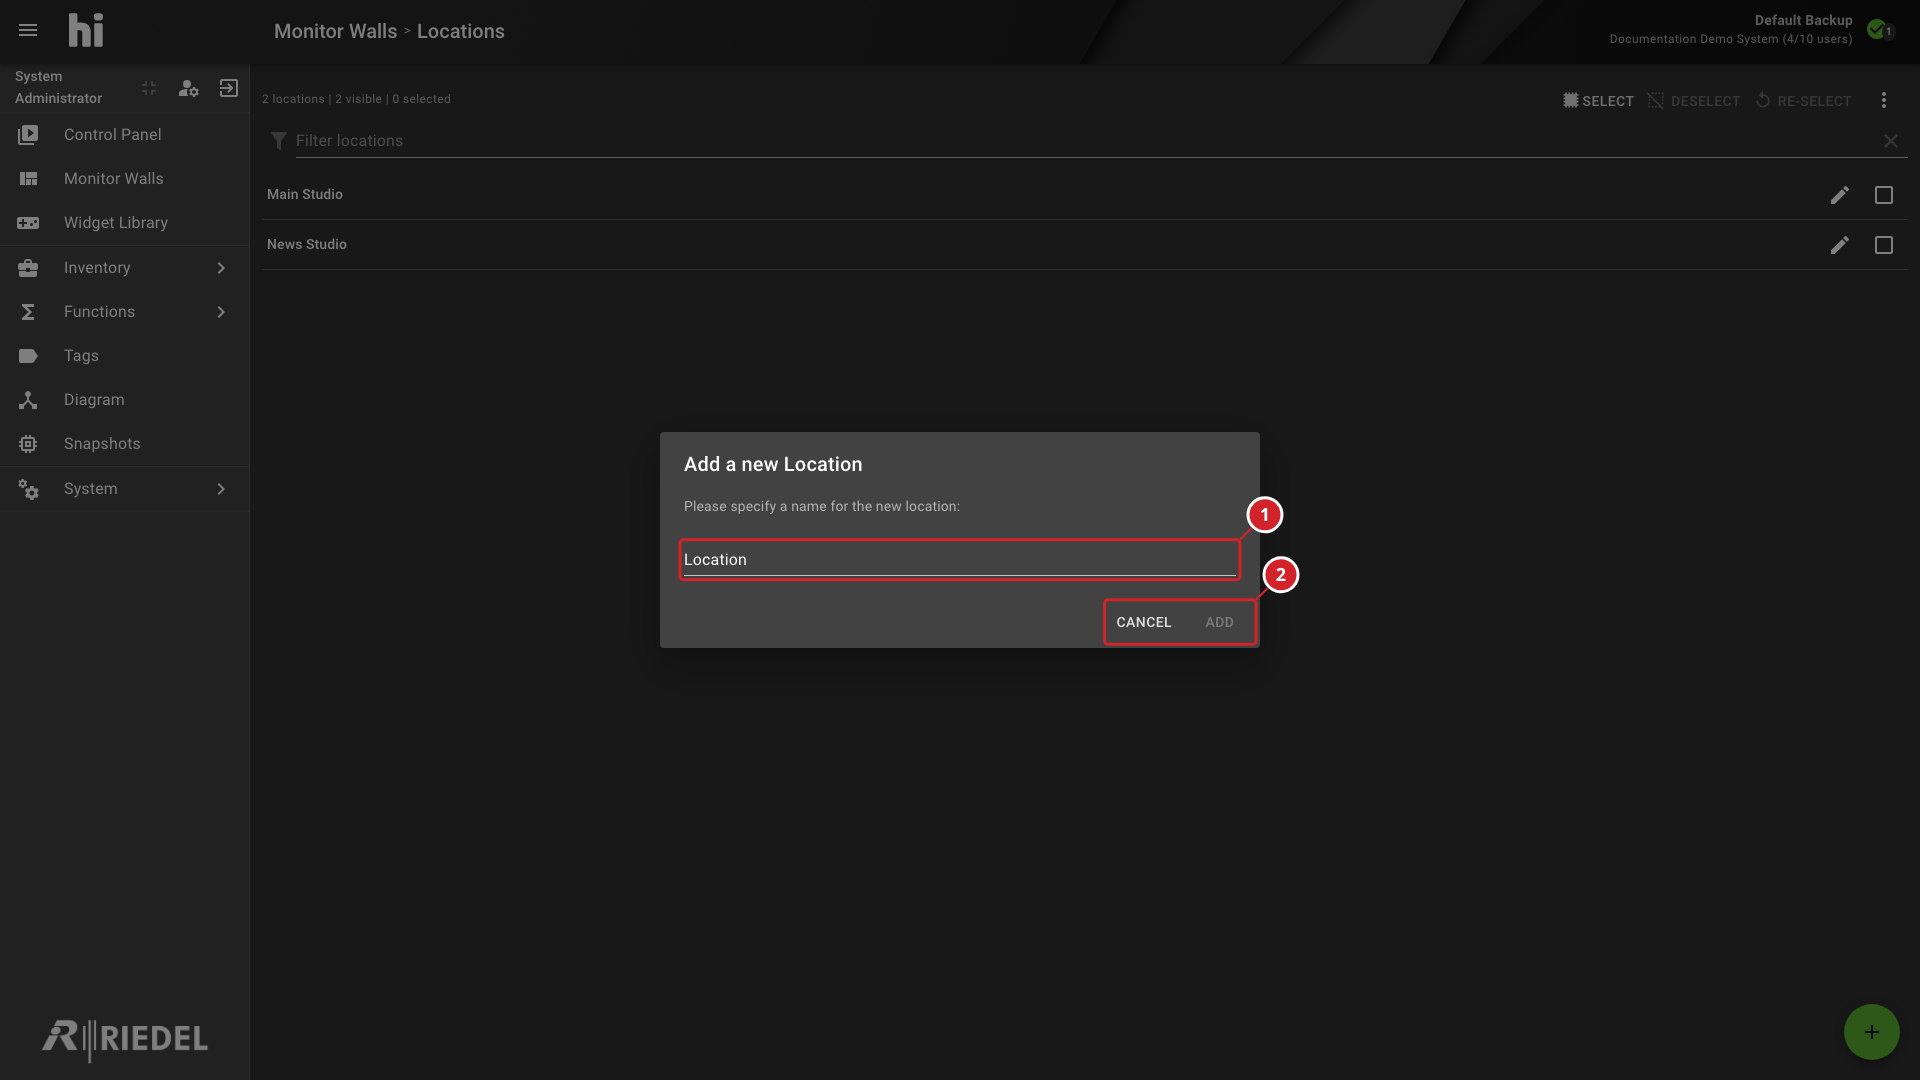Open the three-dot more options menu

1884,100
